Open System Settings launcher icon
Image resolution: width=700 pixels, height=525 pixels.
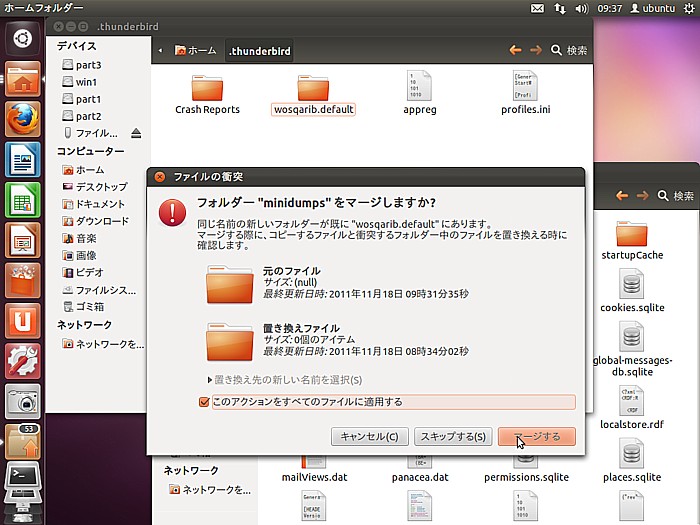click(x=22, y=361)
